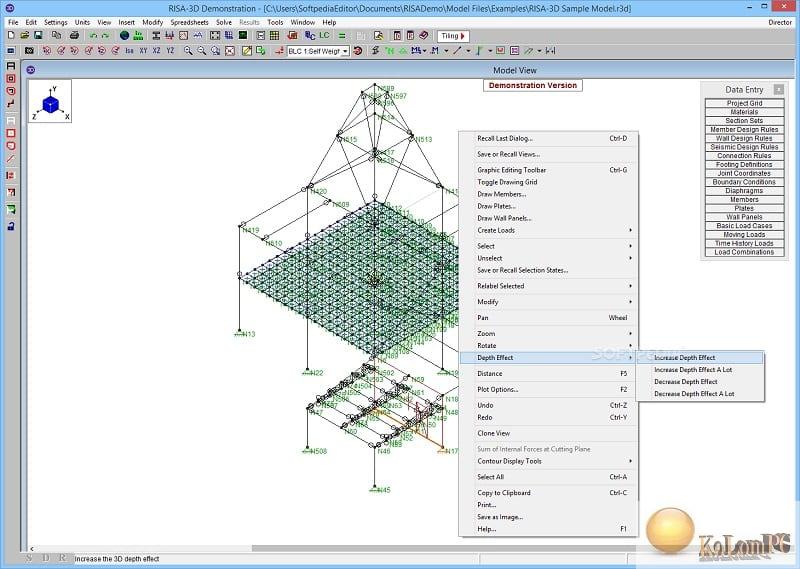Switch to XY plane view
The height and width of the screenshot is (569, 800).
point(143,51)
